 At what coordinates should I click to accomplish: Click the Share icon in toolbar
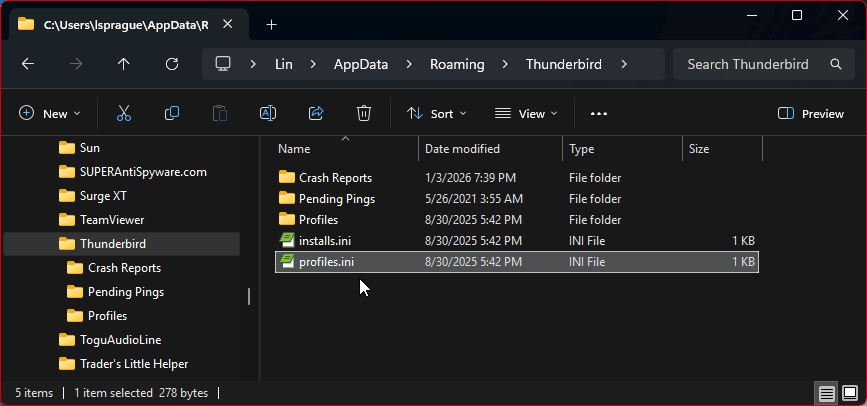[x=316, y=114]
